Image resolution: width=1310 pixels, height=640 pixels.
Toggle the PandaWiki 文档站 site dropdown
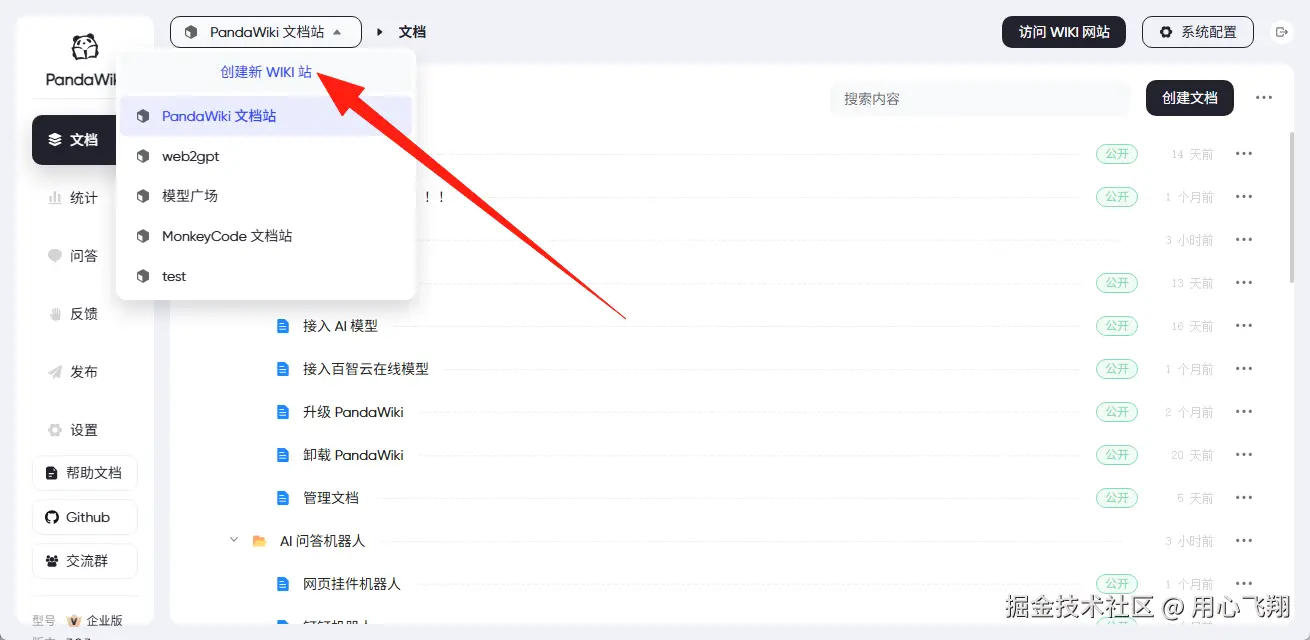(x=265, y=32)
